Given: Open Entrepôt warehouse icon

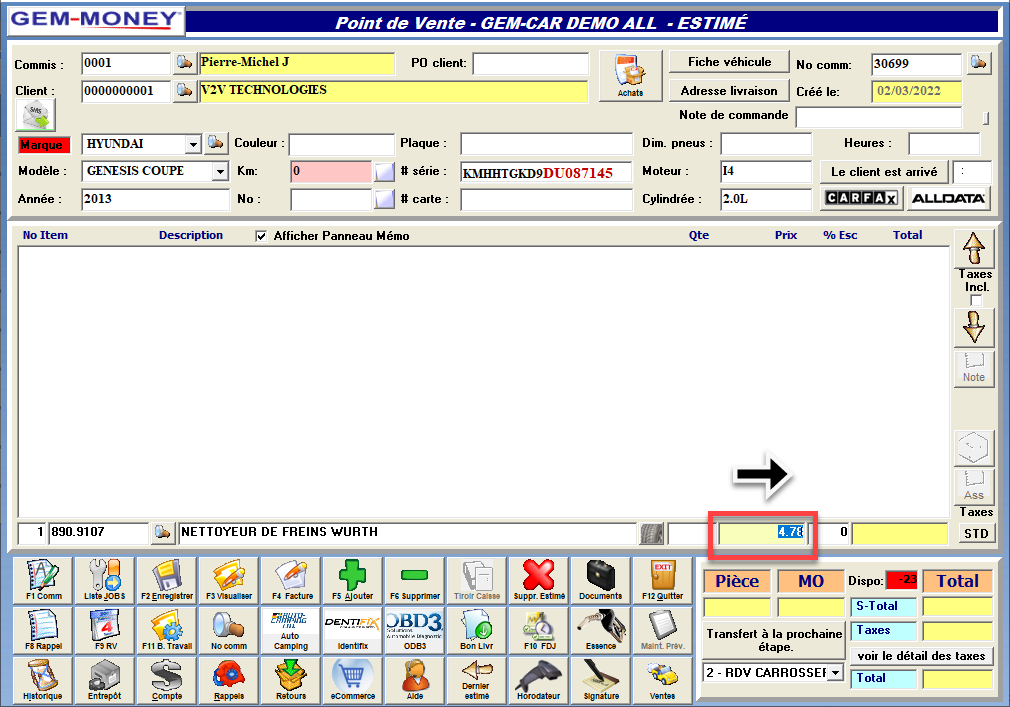Looking at the screenshot, I should 105,680.
